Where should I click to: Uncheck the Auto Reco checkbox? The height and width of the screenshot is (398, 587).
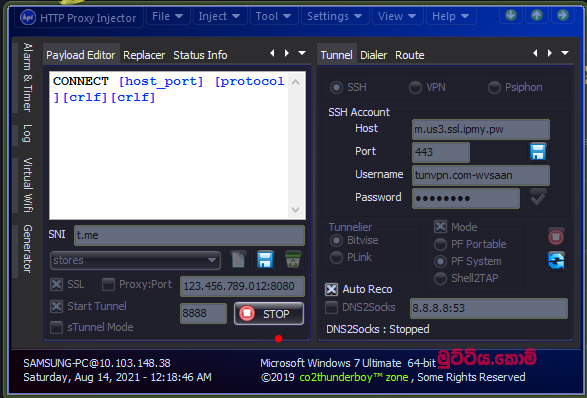(x=331, y=289)
